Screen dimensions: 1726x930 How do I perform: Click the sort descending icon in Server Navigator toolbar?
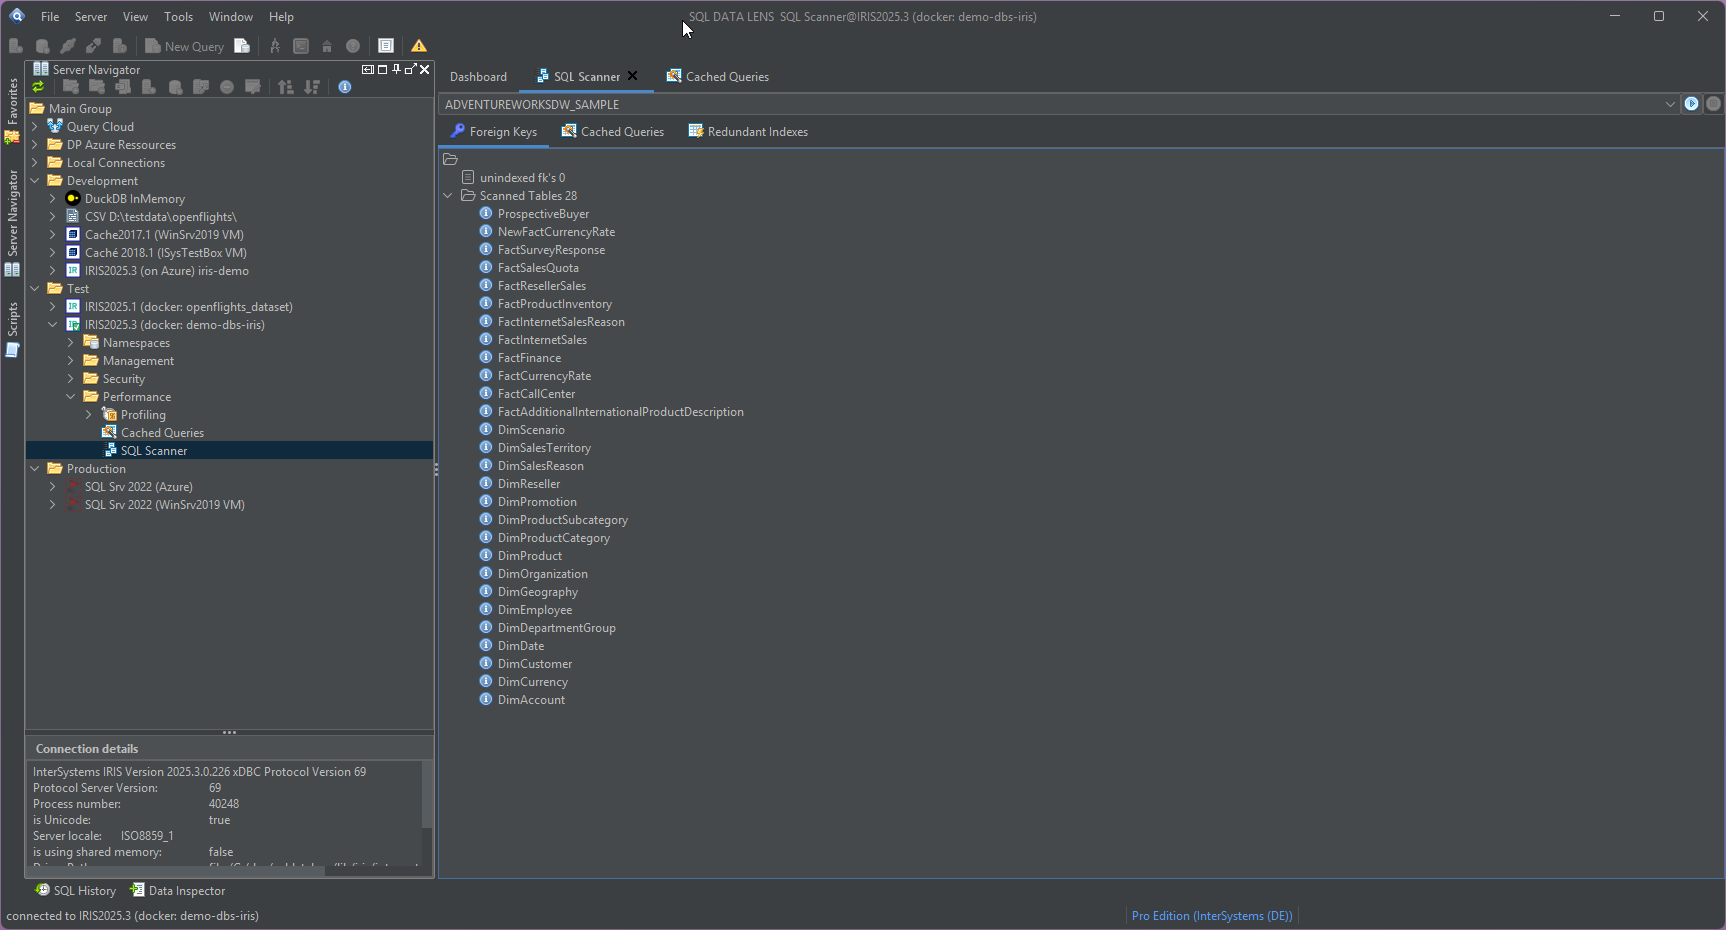[312, 87]
